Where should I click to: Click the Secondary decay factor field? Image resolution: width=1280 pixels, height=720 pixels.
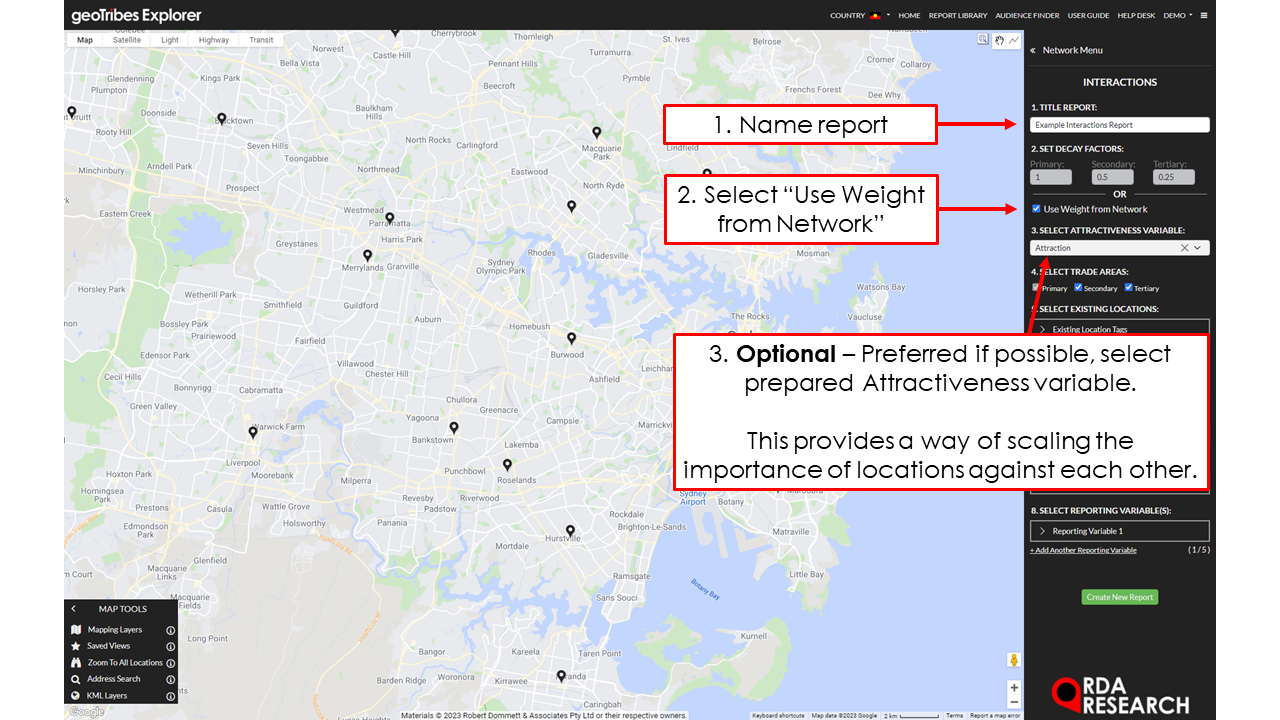click(1112, 177)
